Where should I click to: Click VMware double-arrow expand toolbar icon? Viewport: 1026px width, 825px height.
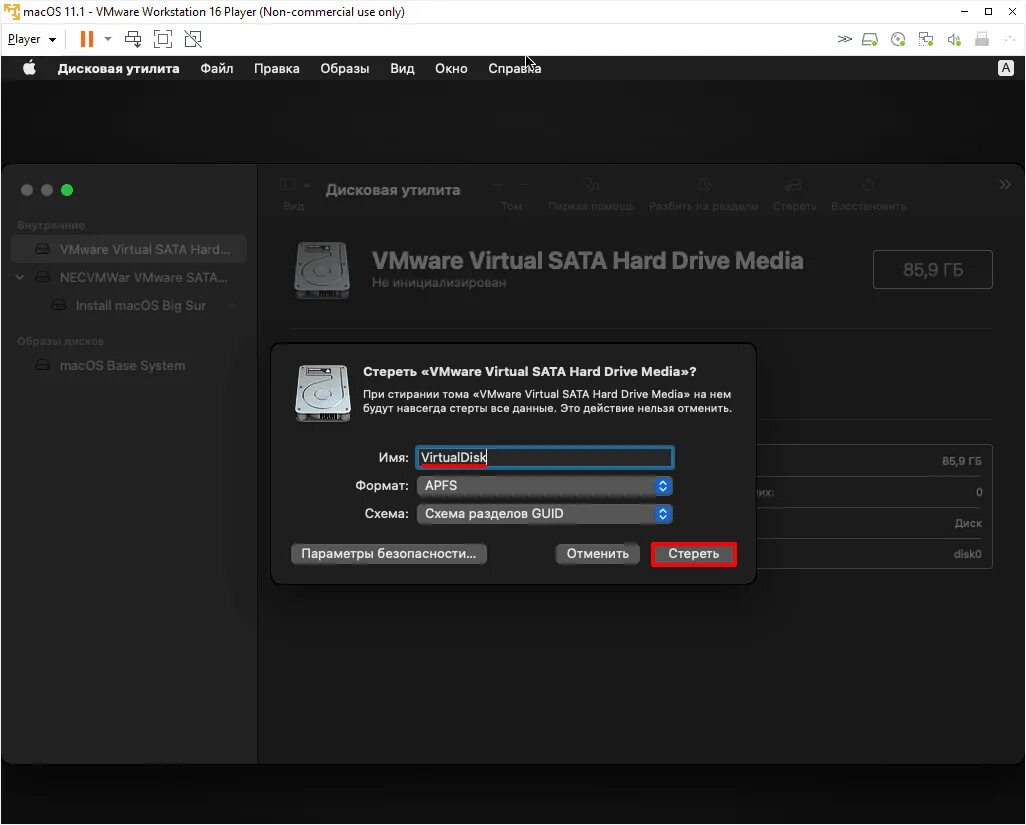point(845,39)
